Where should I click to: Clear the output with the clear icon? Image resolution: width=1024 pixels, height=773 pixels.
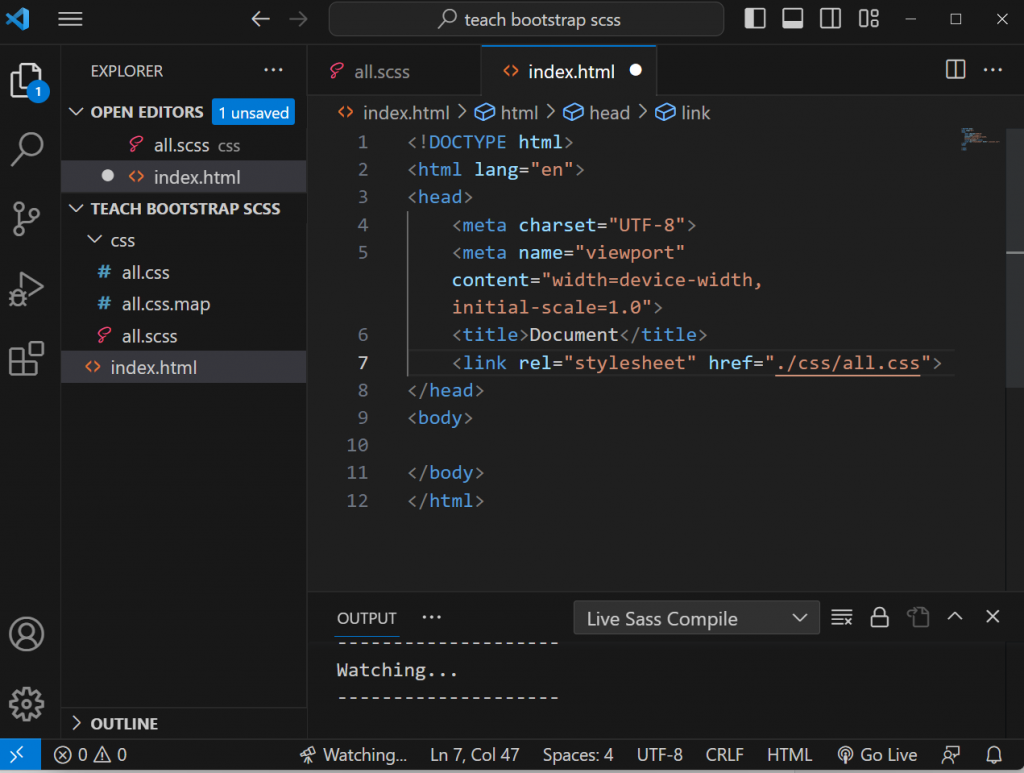[842, 617]
